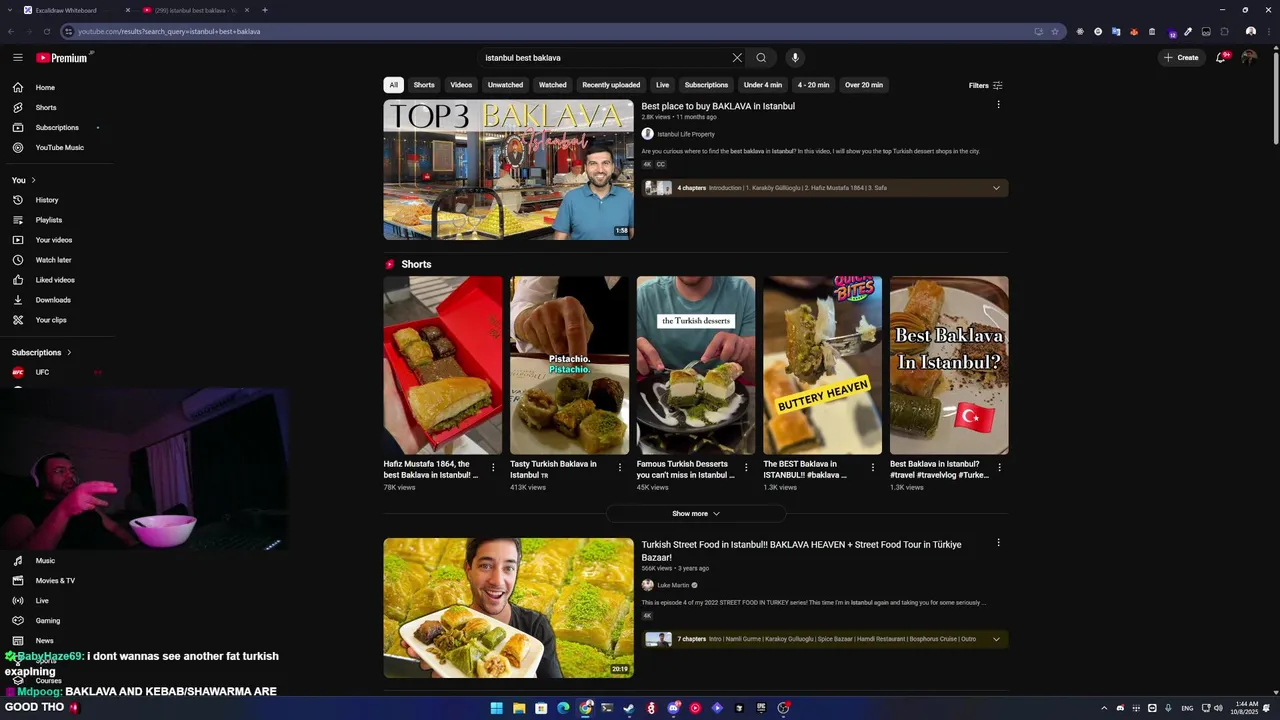Open the YouTube hamburger guide menu

[x=18, y=58]
